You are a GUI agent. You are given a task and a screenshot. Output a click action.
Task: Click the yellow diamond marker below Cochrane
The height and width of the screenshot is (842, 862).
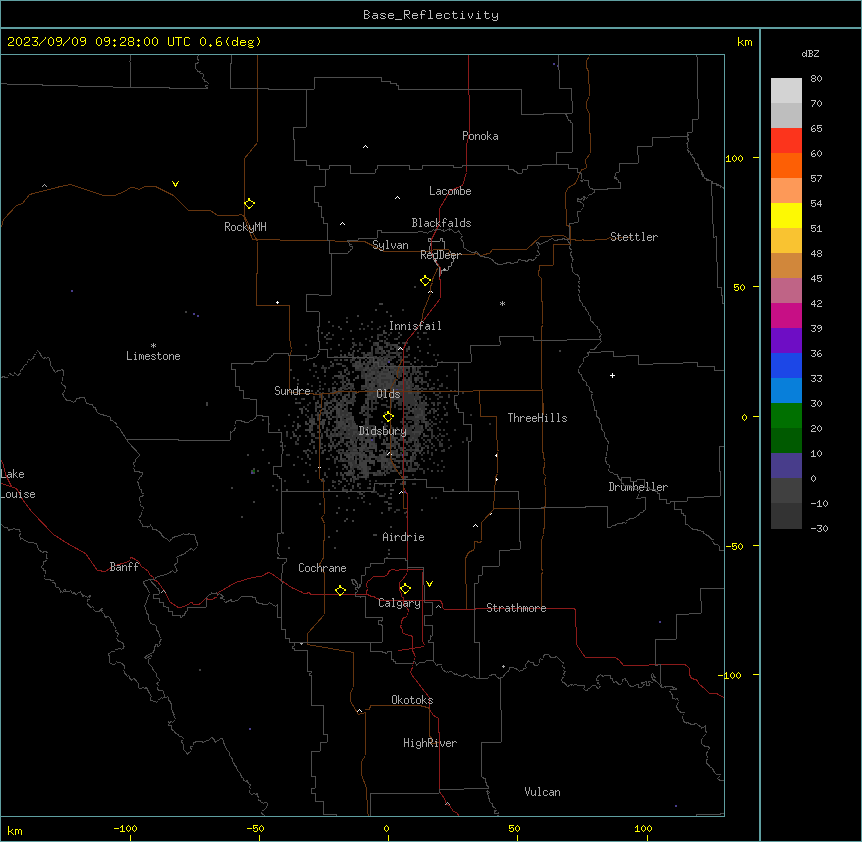point(340,590)
